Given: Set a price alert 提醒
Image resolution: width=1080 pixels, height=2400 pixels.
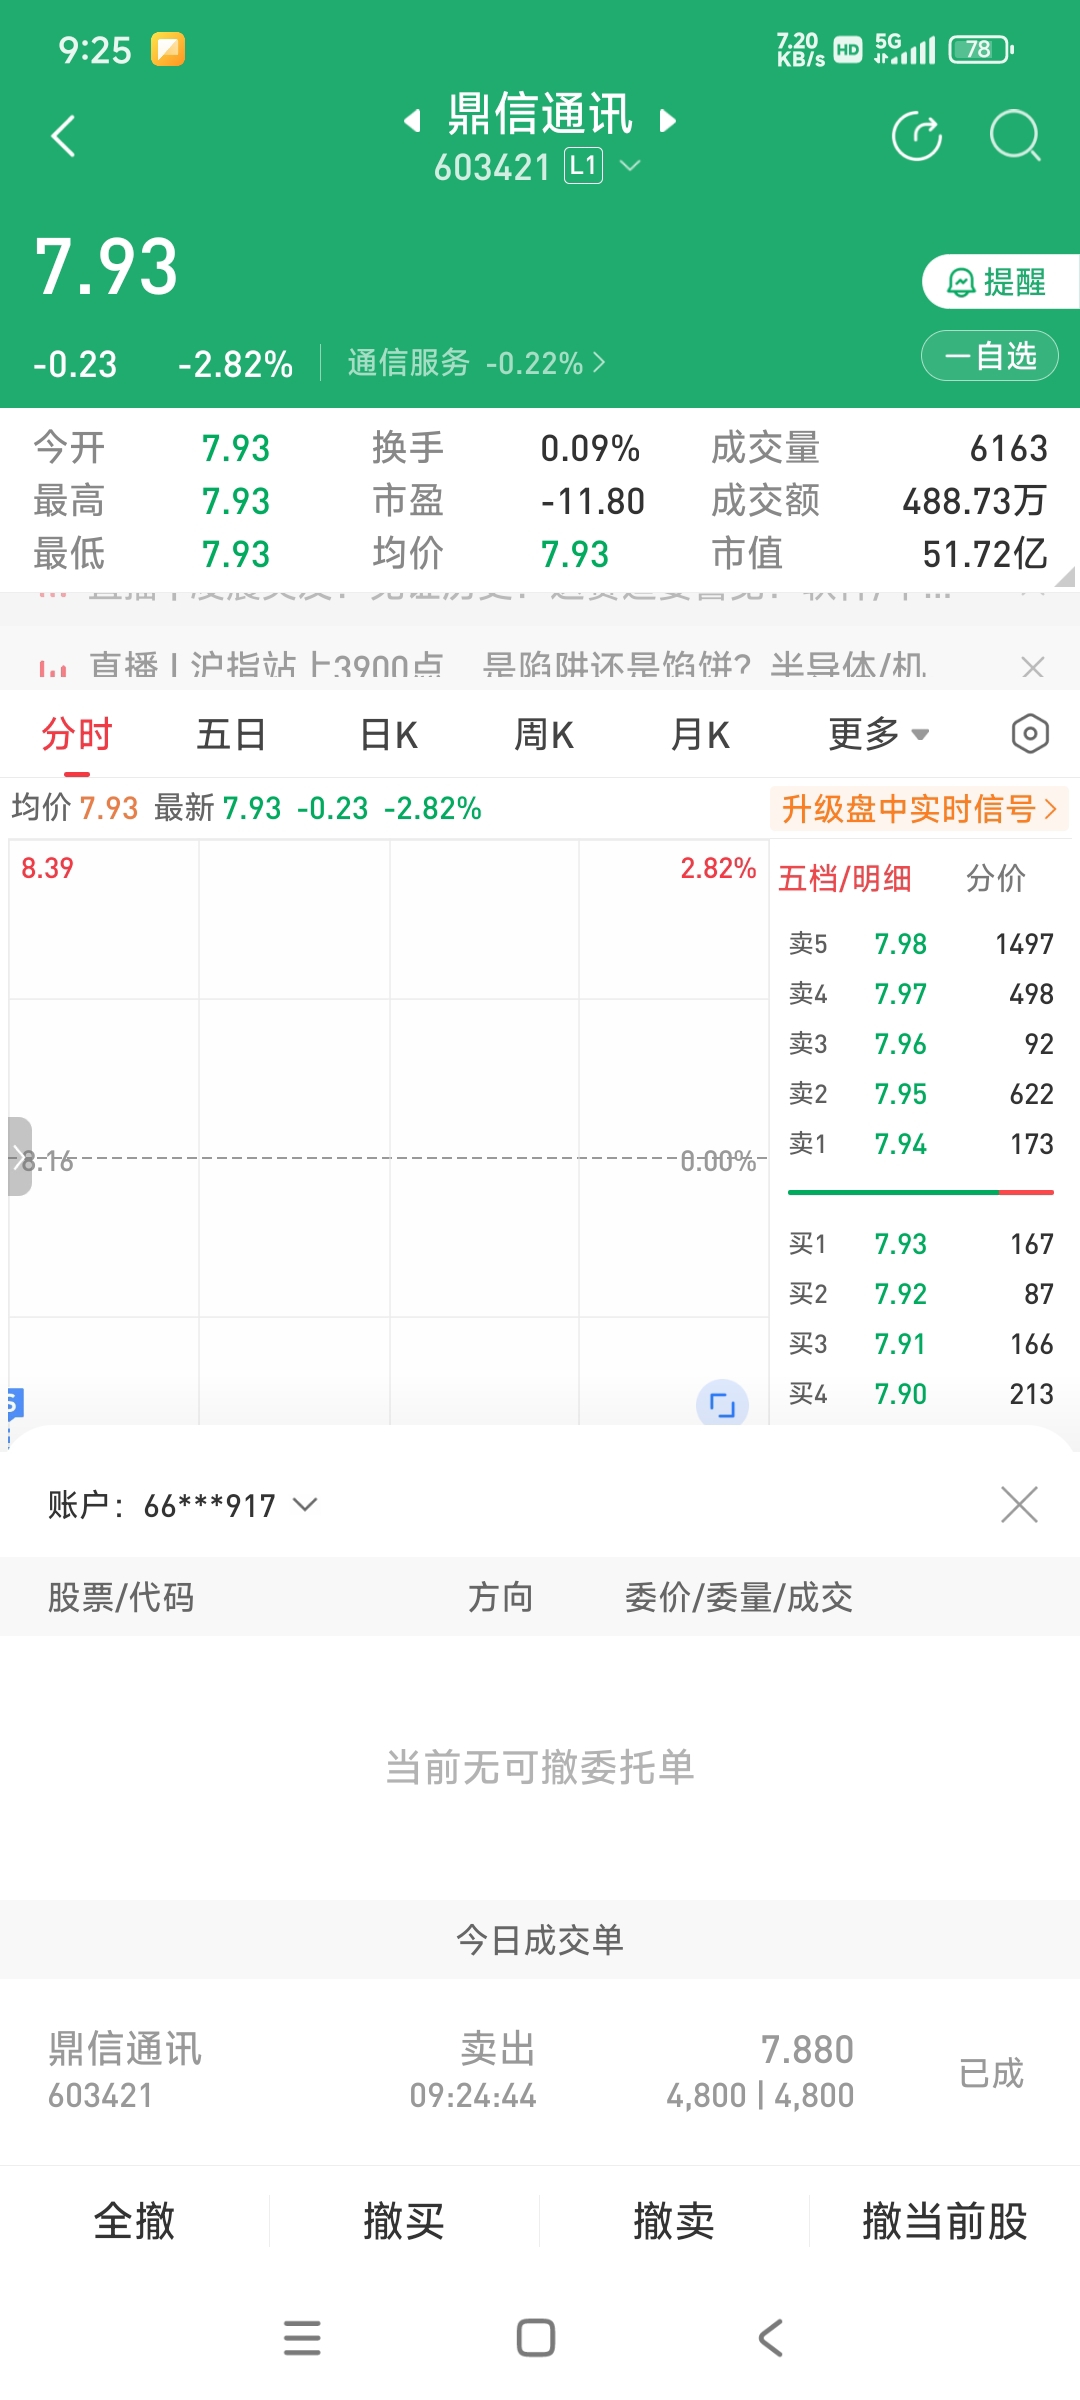Looking at the screenshot, I should click(x=1000, y=282).
